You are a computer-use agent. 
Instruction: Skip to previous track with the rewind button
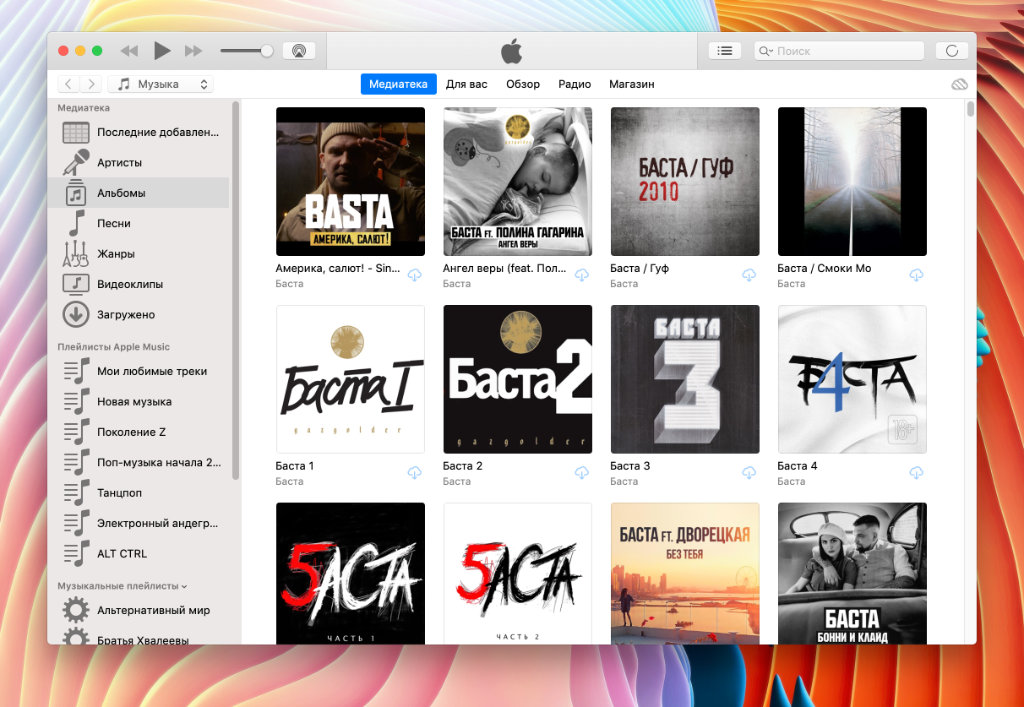tap(129, 51)
